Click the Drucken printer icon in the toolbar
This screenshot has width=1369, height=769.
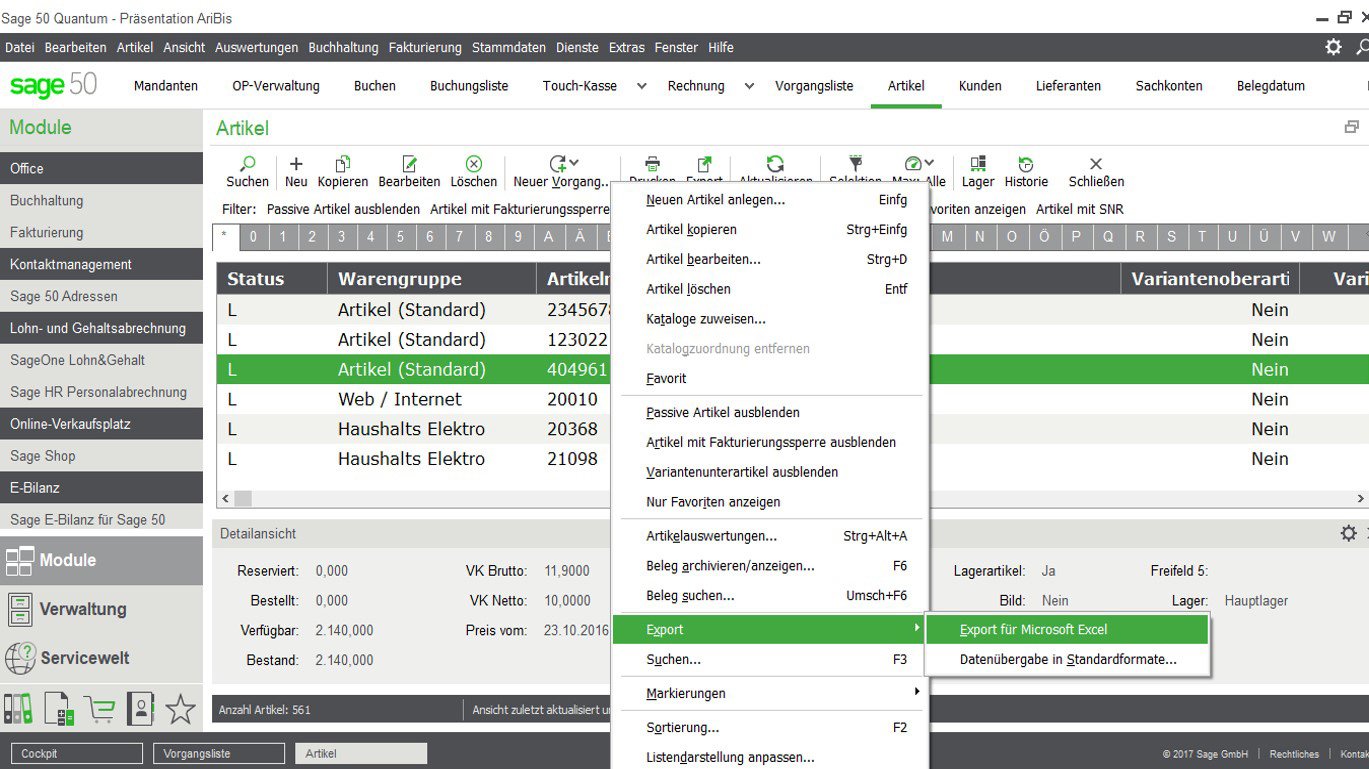[652, 163]
